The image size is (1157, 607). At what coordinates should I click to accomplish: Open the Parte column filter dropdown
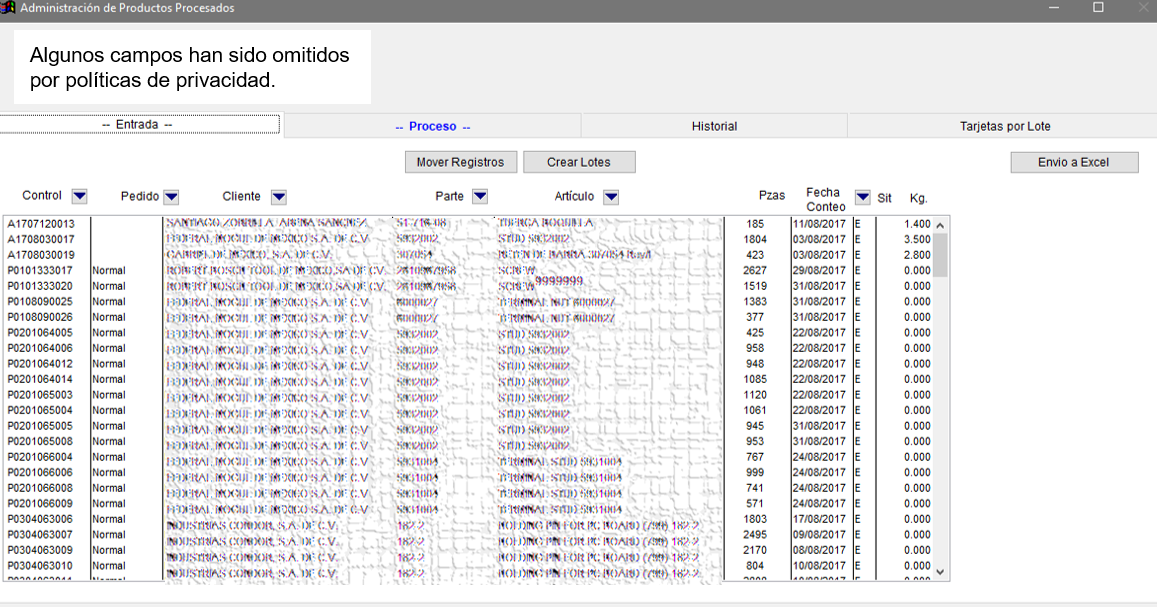pos(480,197)
